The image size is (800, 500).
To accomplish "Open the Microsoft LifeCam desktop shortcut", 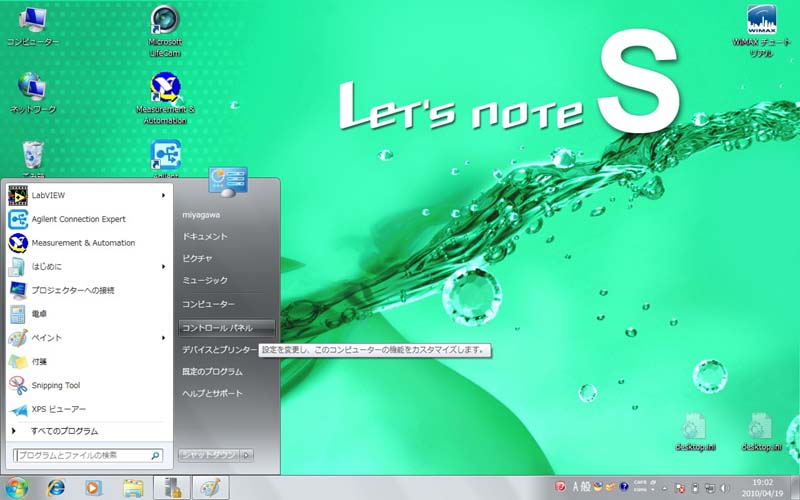I will (x=165, y=31).
